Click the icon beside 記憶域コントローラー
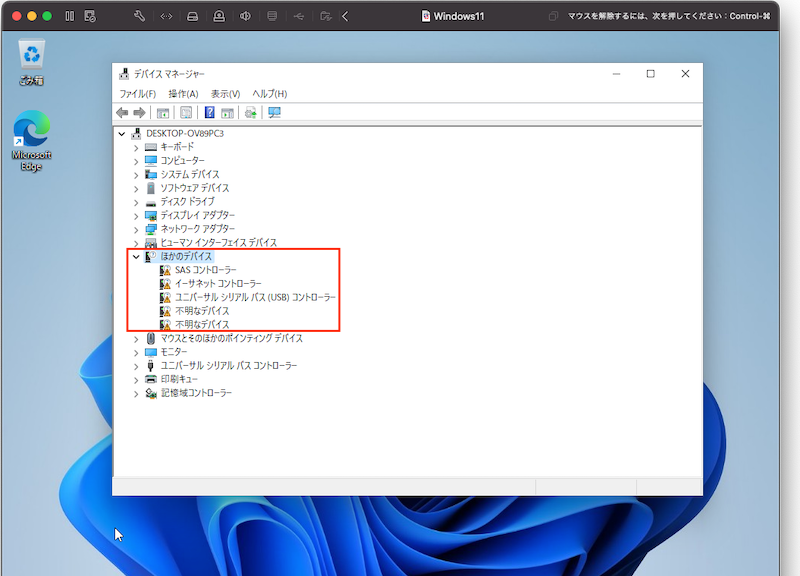The image size is (800, 576). point(151,393)
